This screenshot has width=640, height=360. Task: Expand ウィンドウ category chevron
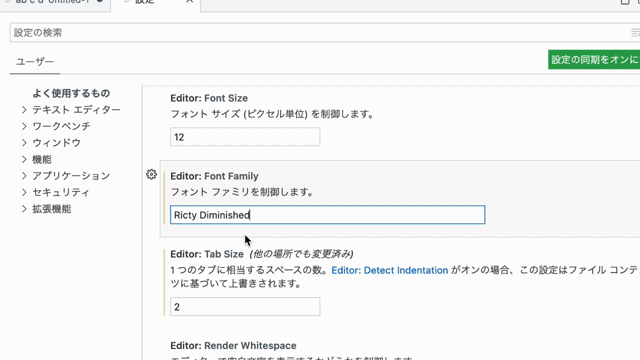point(24,143)
